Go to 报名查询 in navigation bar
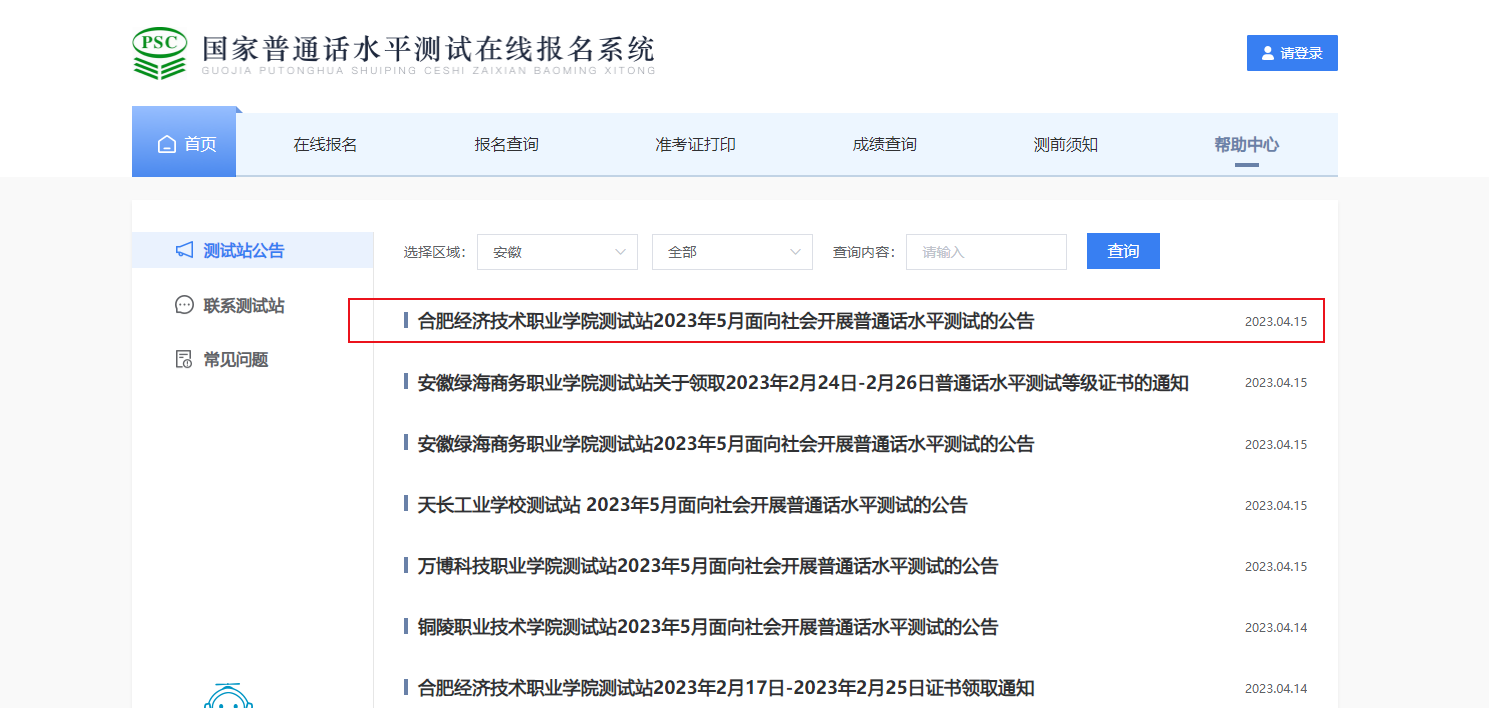Screen dimensions: 1489x708 tap(506, 145)
